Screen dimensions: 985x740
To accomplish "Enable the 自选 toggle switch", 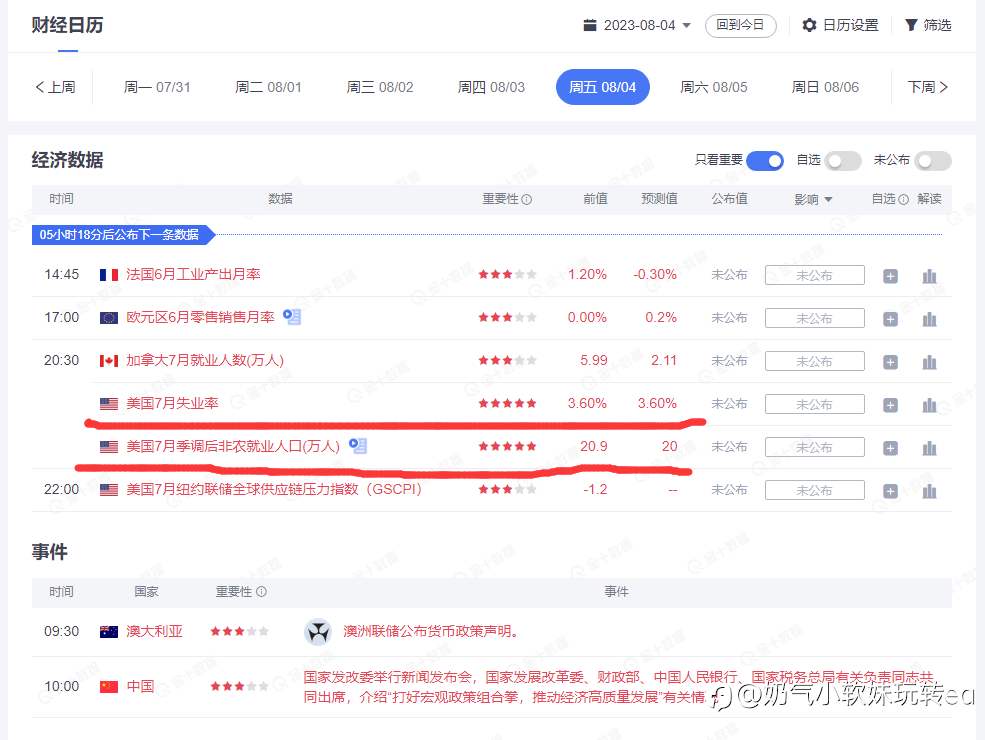I will [842, 161].
